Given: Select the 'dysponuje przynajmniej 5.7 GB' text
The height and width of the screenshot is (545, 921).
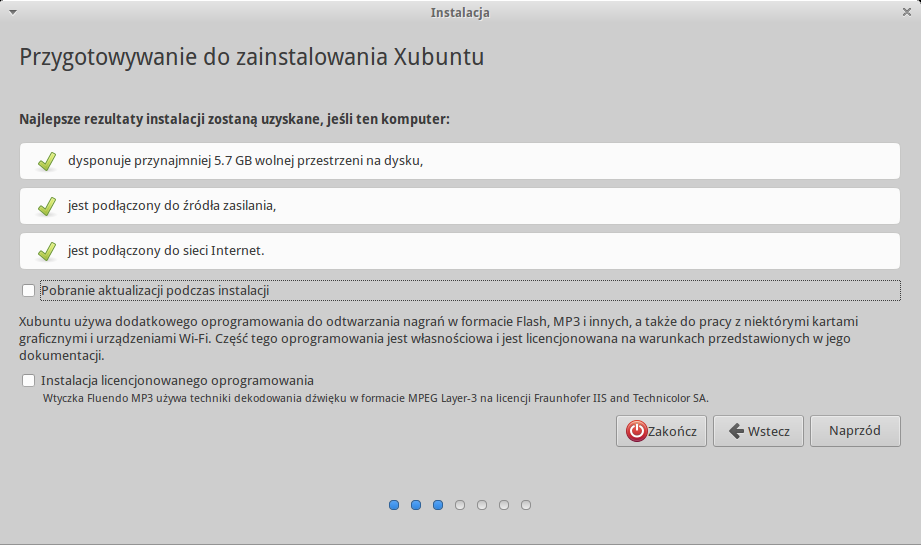Looking at the screenshot, I should point(159,161).
